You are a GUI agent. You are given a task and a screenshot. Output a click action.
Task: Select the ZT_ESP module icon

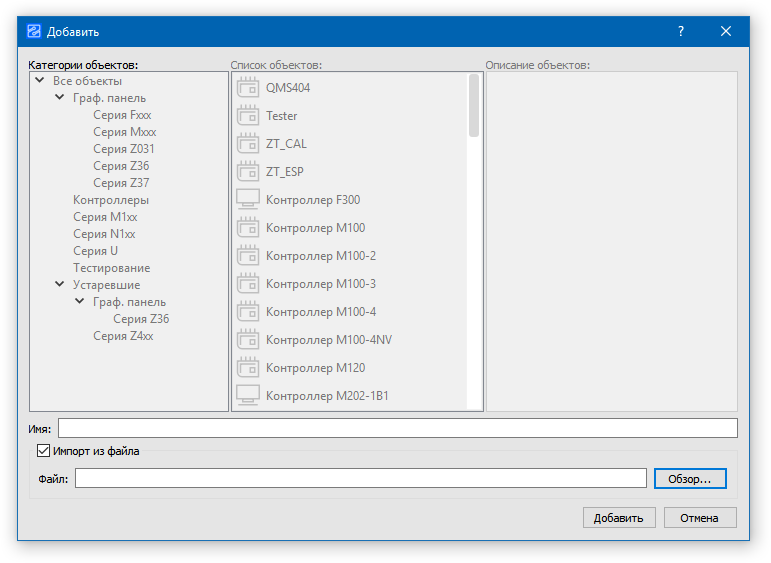[x=247, y=172]
